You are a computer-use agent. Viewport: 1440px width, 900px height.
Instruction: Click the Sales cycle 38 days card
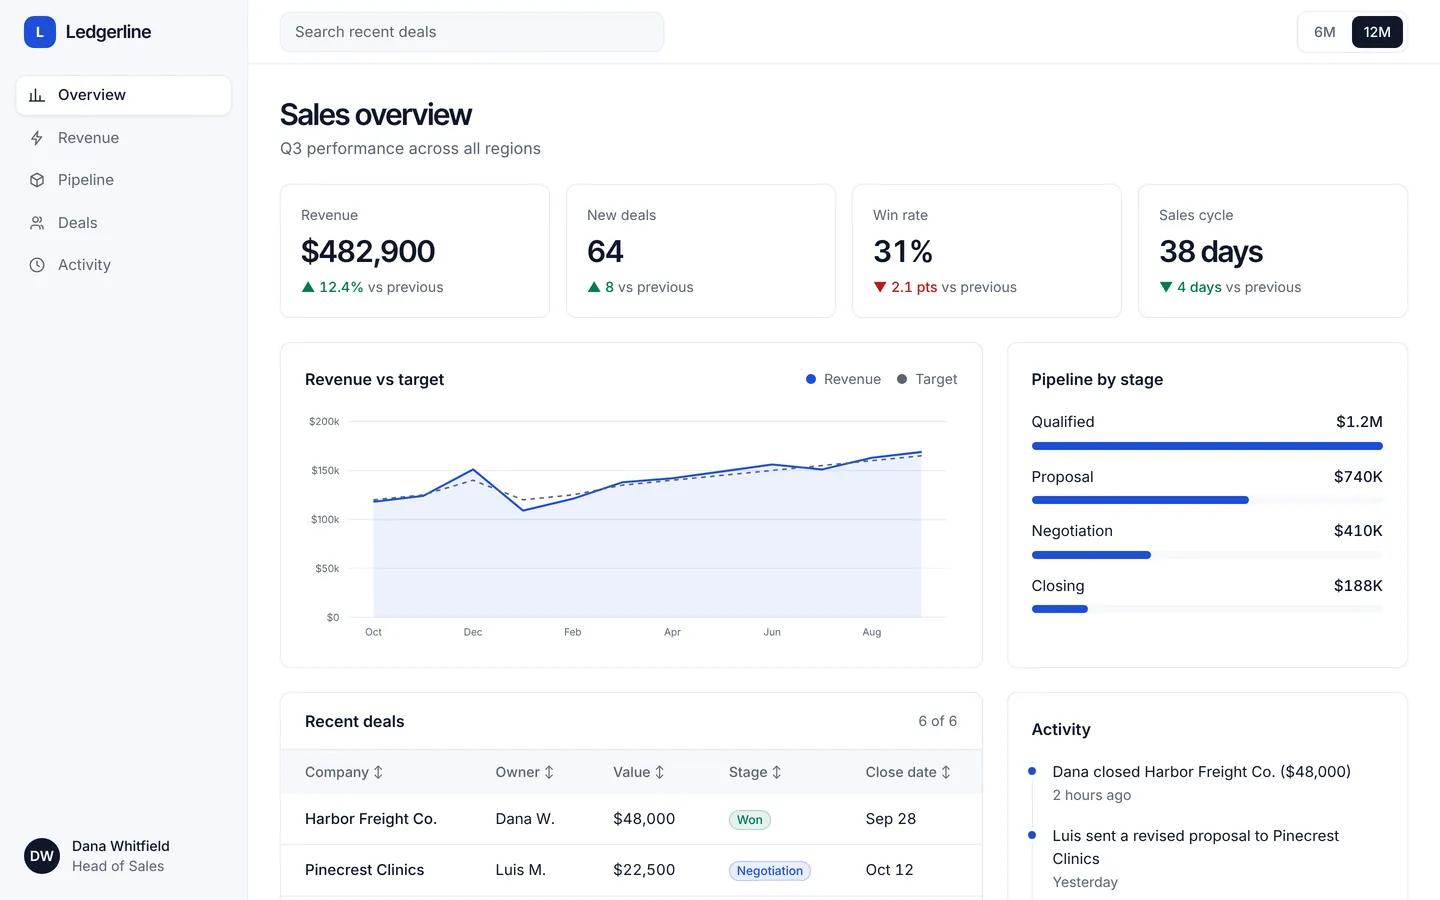[1273, 251]
